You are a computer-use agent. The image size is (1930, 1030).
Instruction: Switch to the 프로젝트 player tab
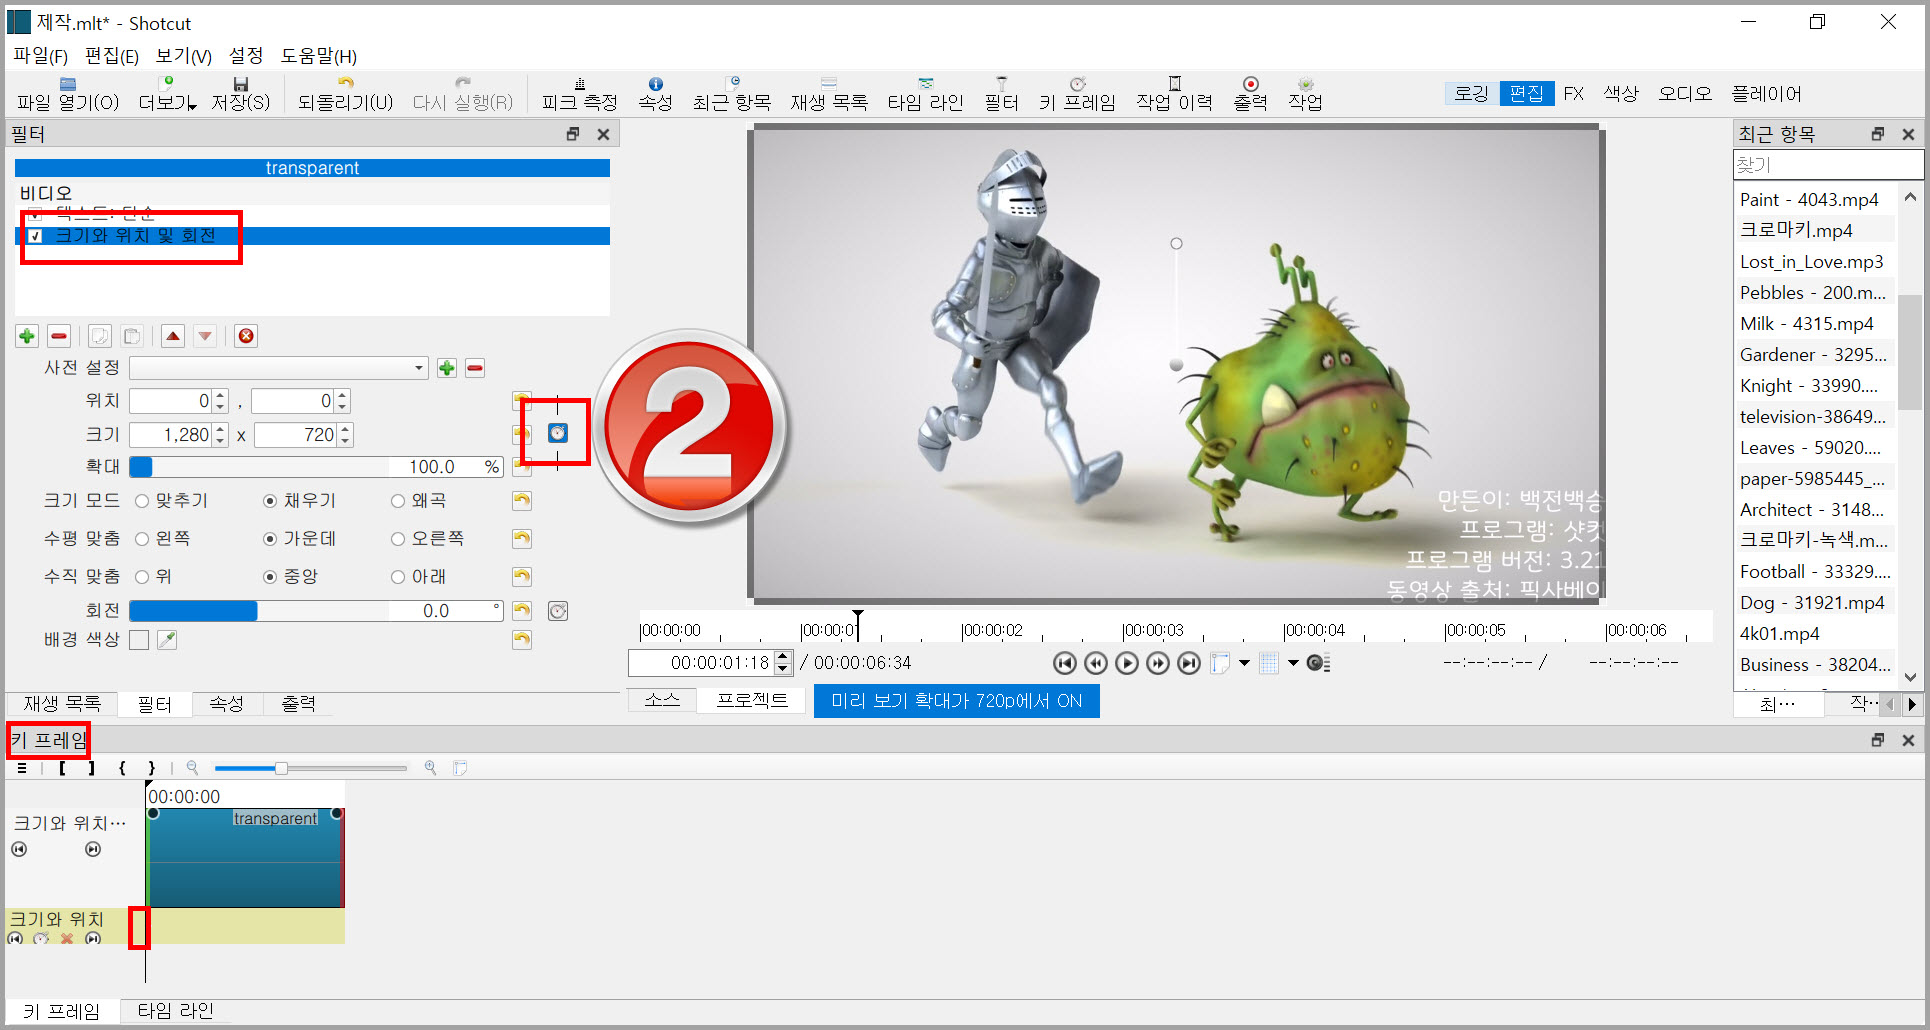point(752,701)
